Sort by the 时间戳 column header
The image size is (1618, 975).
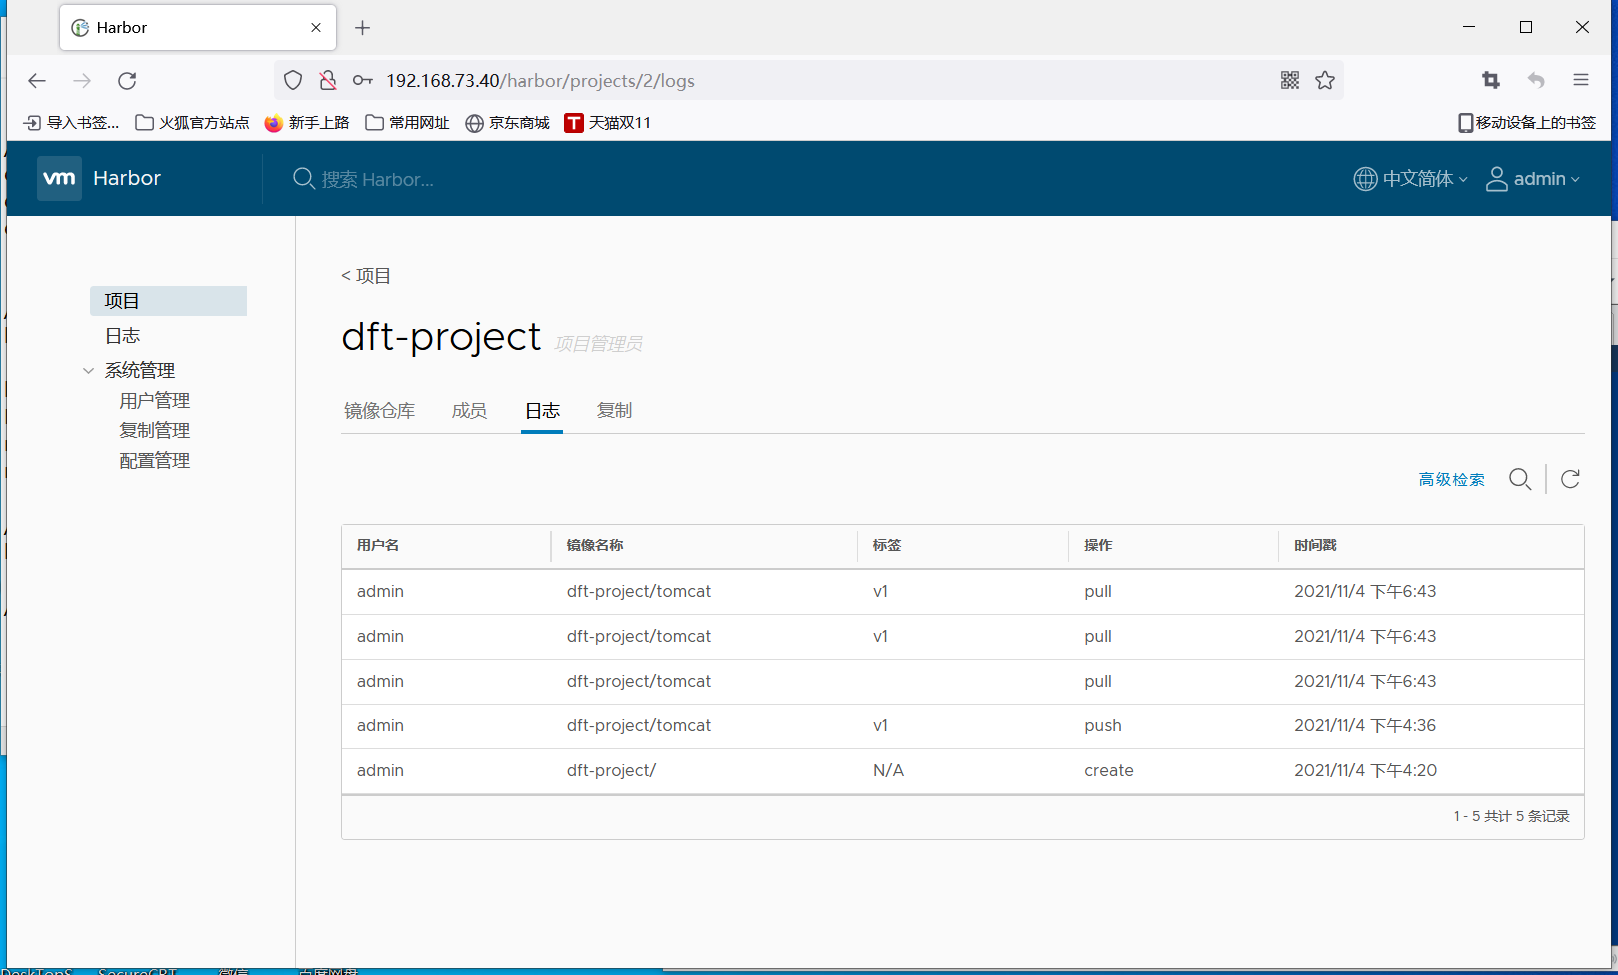[1315, 546]
